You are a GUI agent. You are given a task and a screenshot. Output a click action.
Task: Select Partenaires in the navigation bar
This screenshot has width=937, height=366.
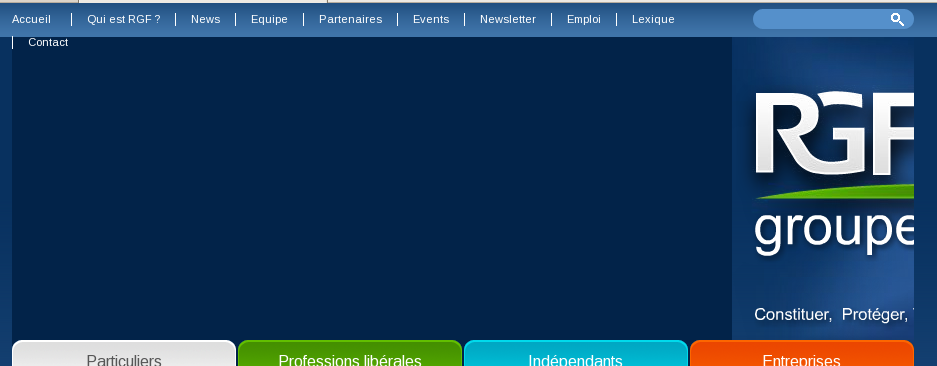tap(350, 19)
